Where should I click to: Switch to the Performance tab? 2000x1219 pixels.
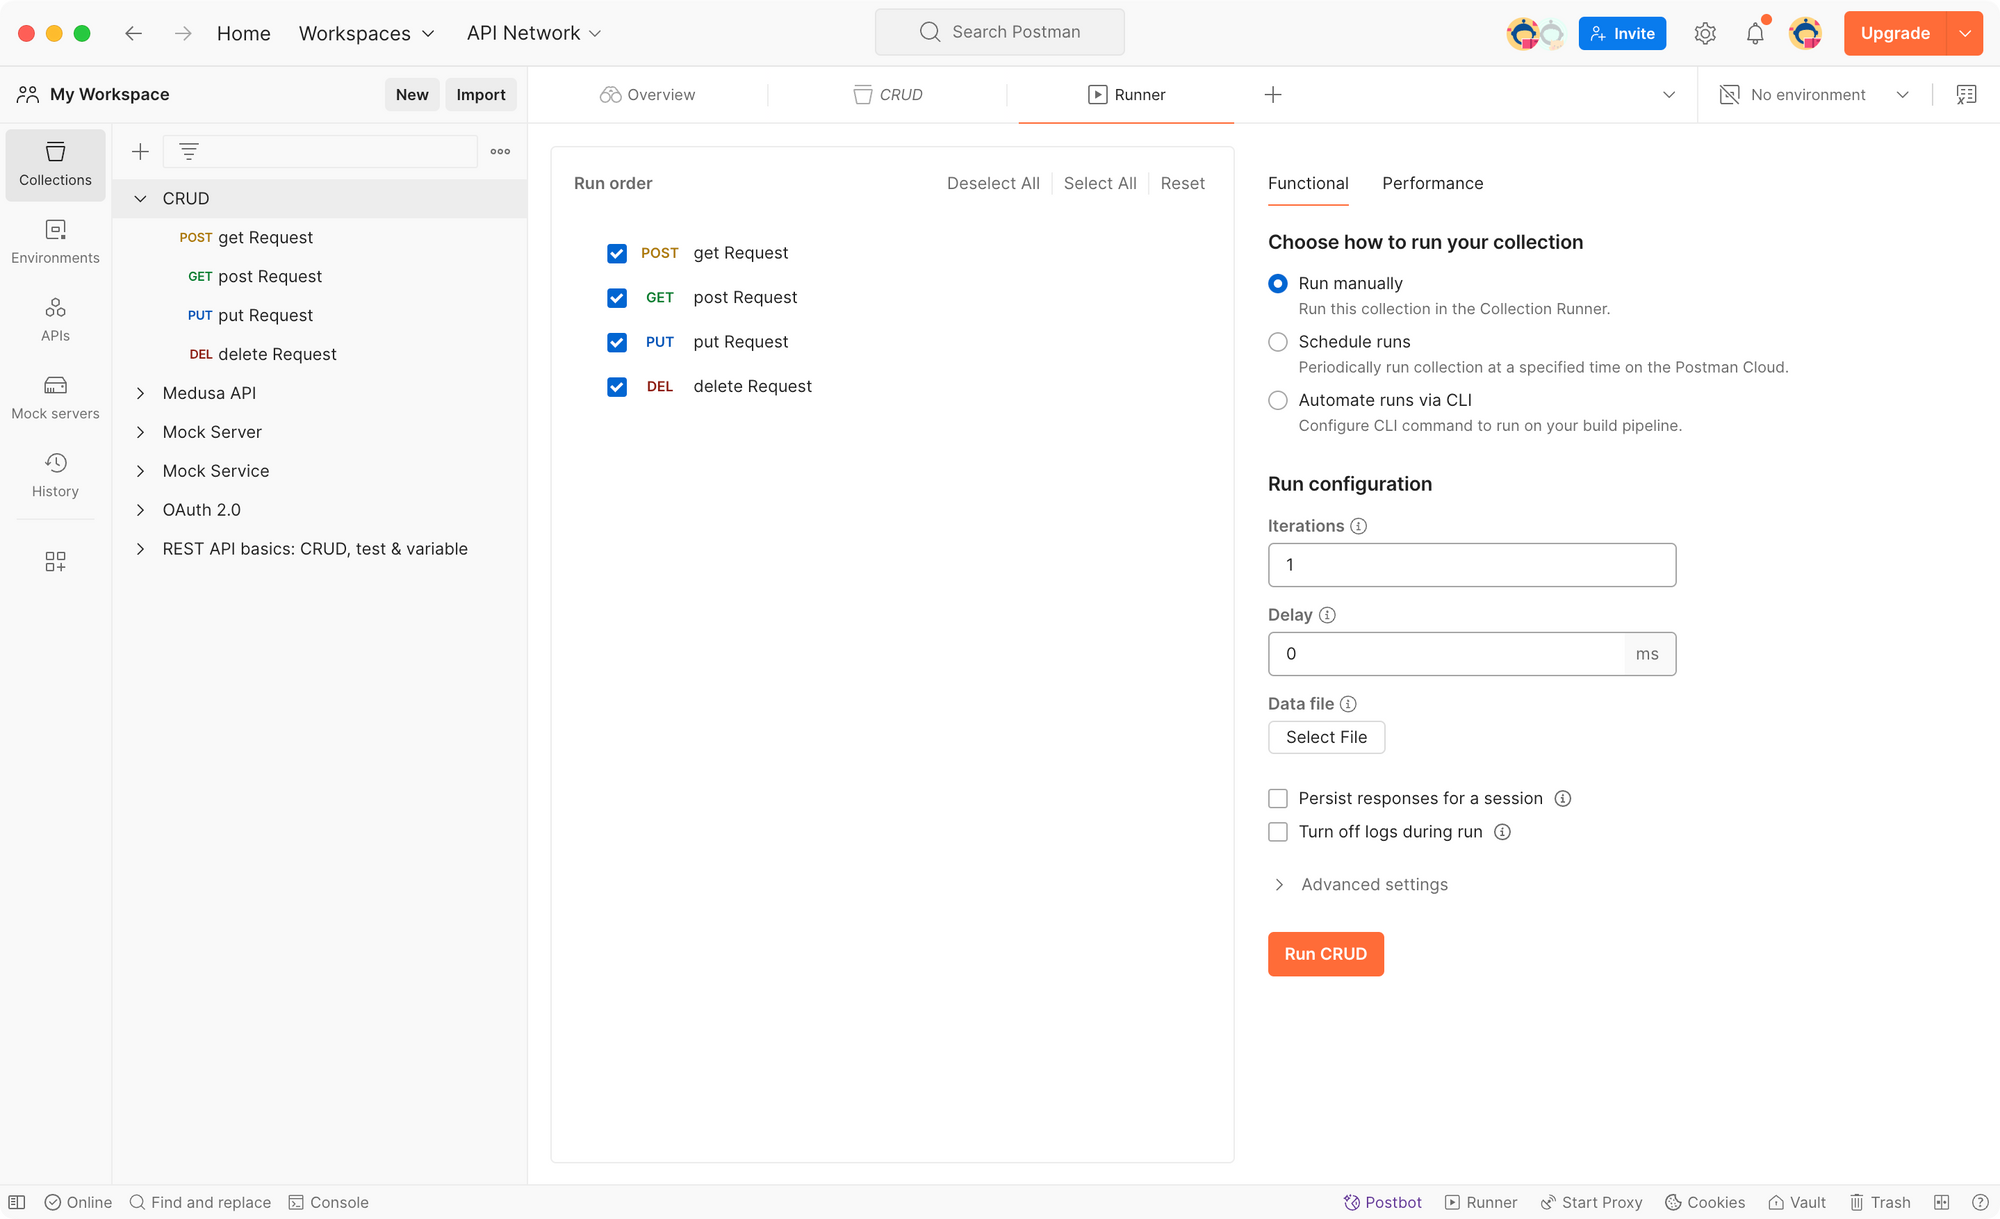[1433, 183]
